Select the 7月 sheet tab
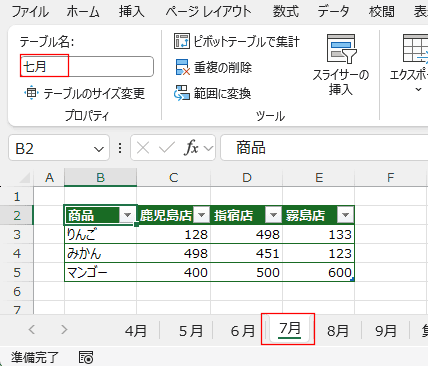 [x=290, y=329]
